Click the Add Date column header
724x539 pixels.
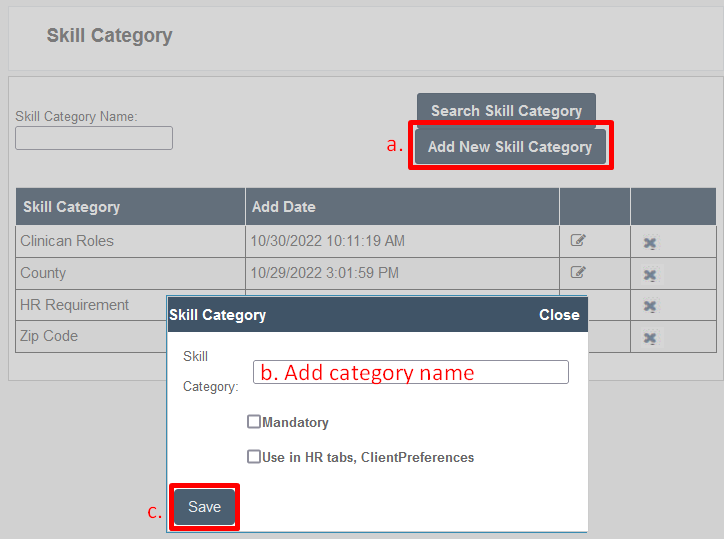[x=402, y=206]
